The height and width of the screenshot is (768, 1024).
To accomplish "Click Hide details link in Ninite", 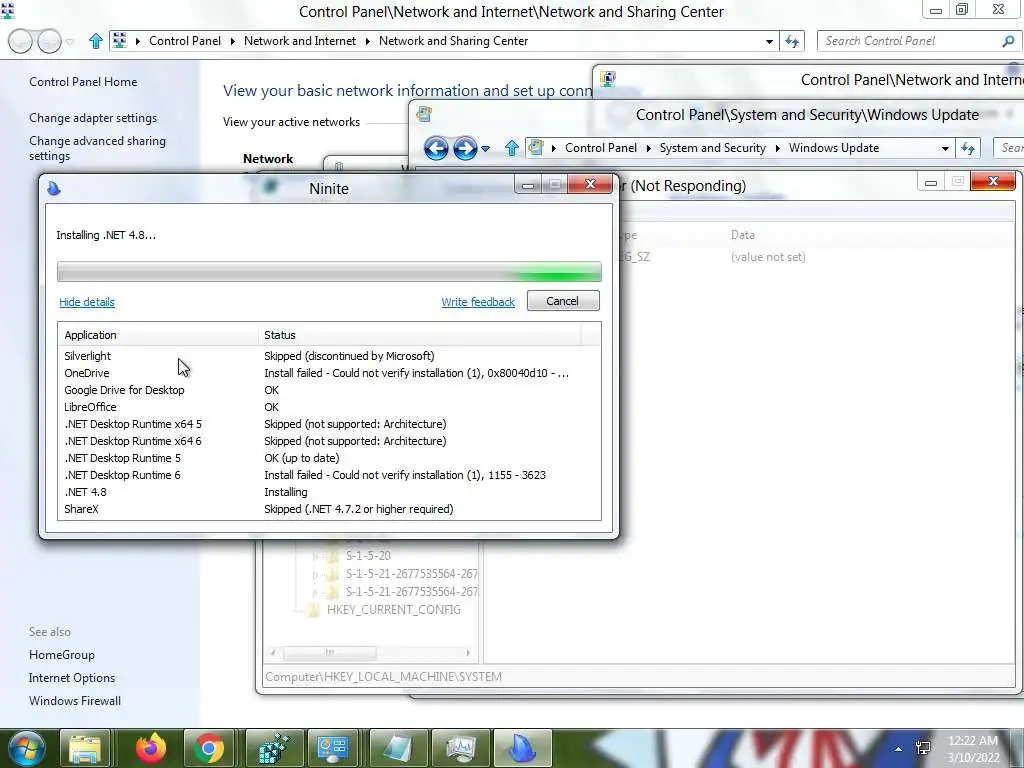I will point(87,302).
